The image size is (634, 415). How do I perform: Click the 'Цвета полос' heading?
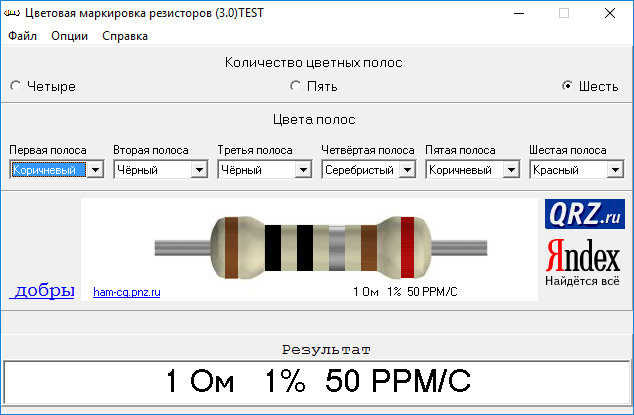(x=314, y=120)
